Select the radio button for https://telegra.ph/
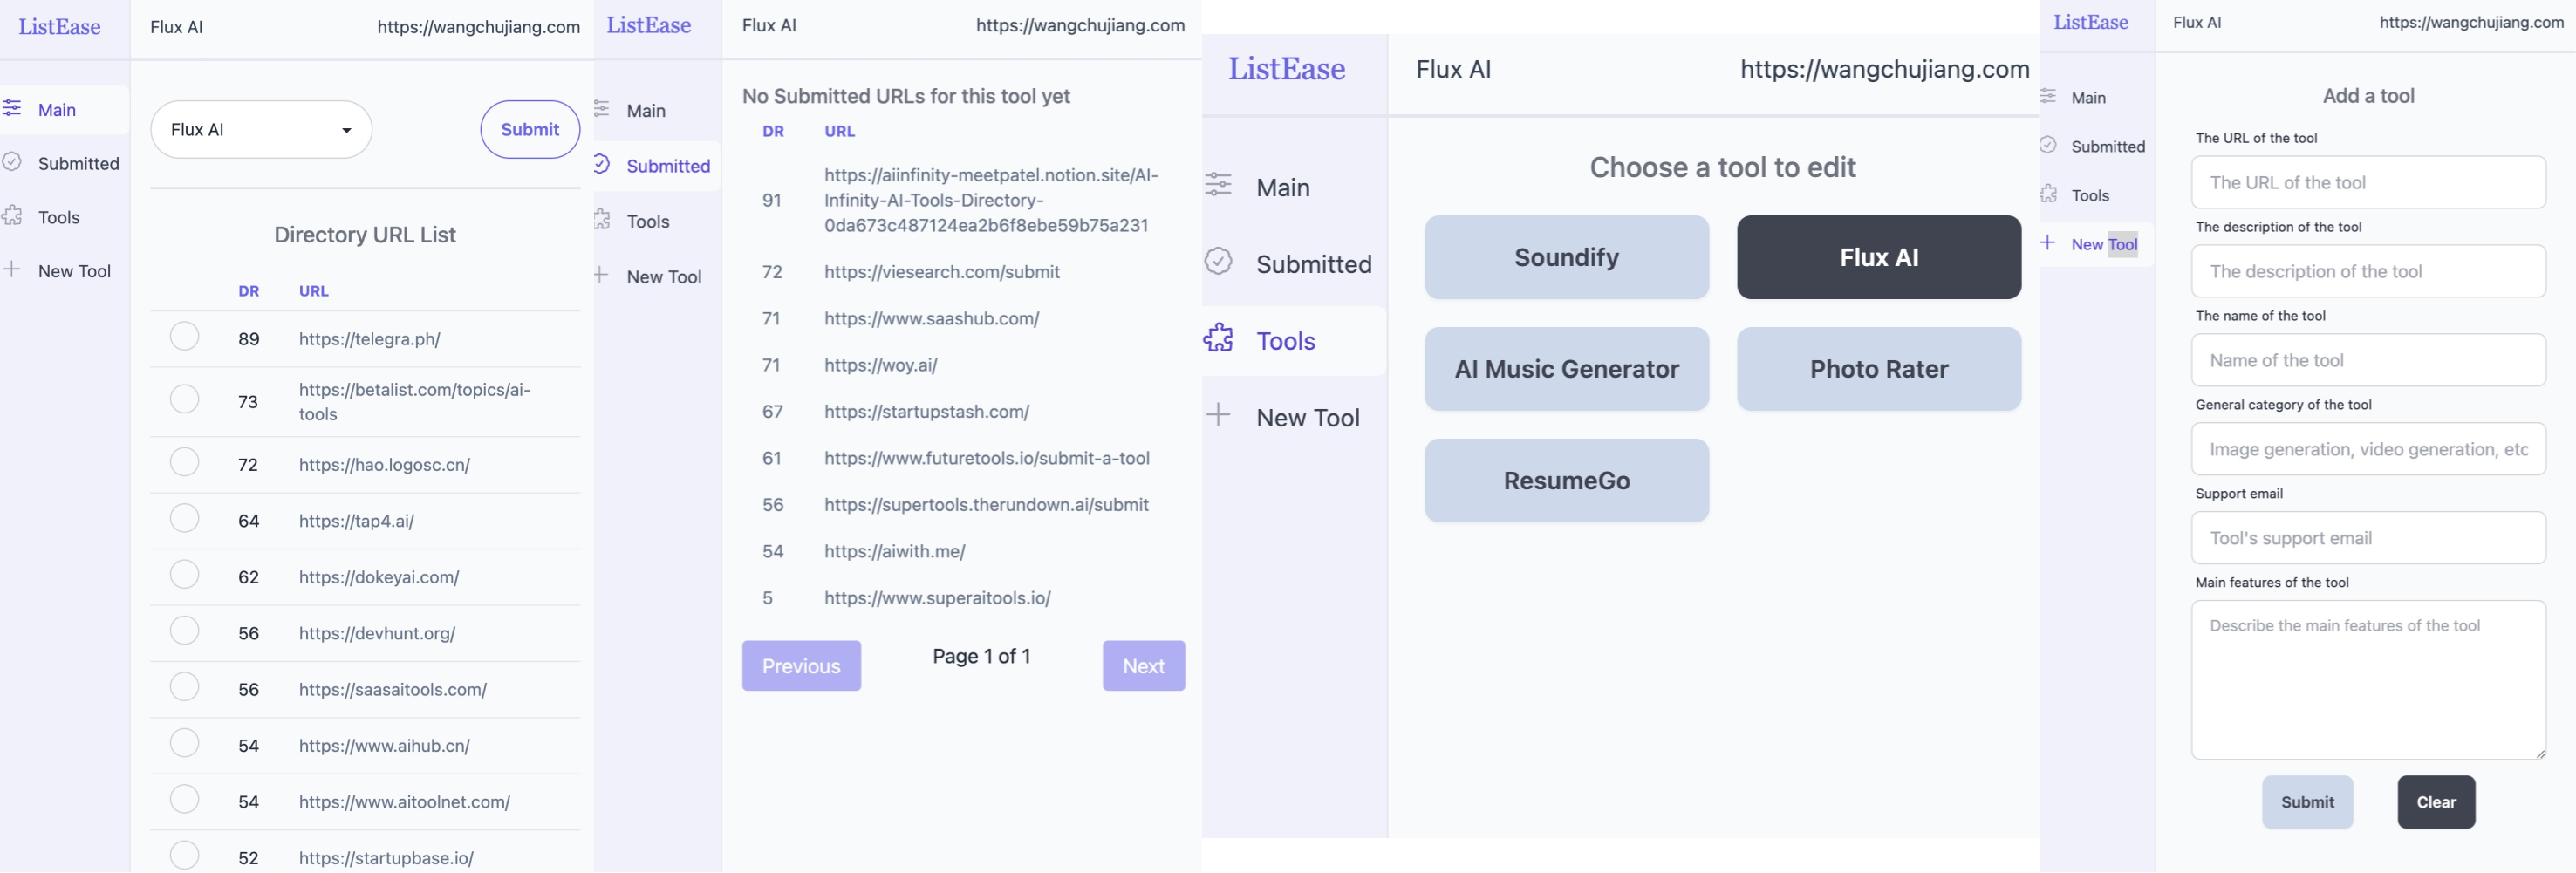 (x=184, y=337)
